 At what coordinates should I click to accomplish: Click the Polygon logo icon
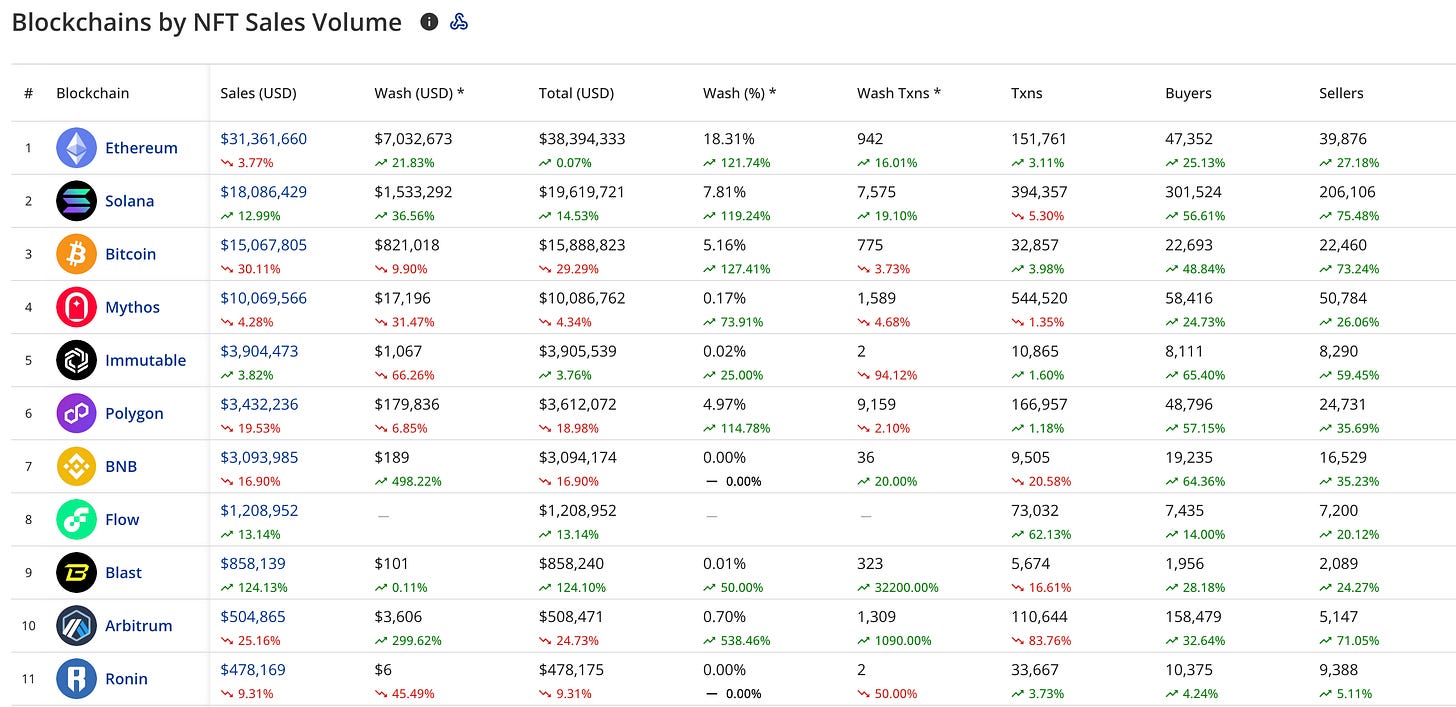[76, 413]
